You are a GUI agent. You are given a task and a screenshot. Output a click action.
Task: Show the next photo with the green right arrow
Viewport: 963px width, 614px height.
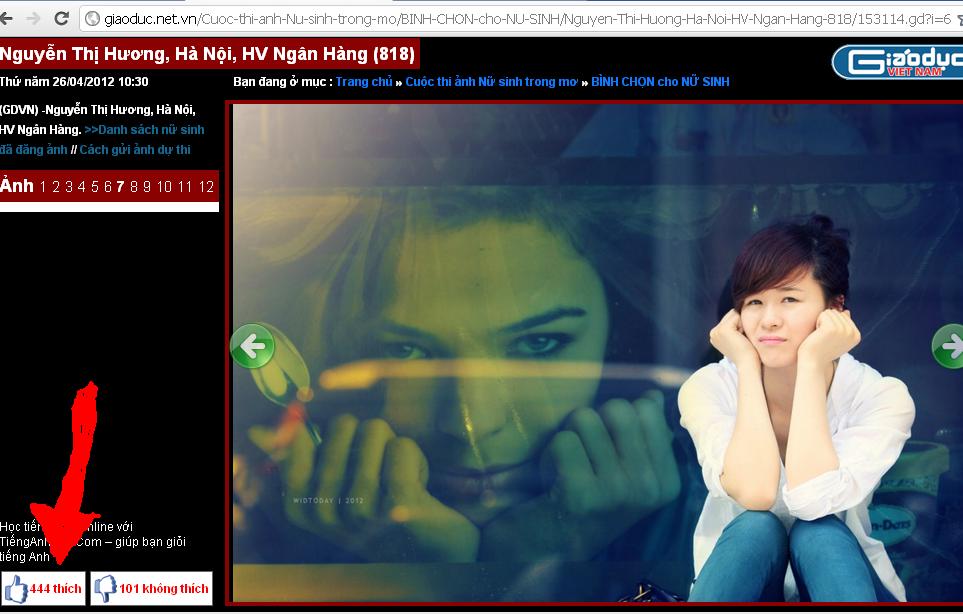coord(948,346)
